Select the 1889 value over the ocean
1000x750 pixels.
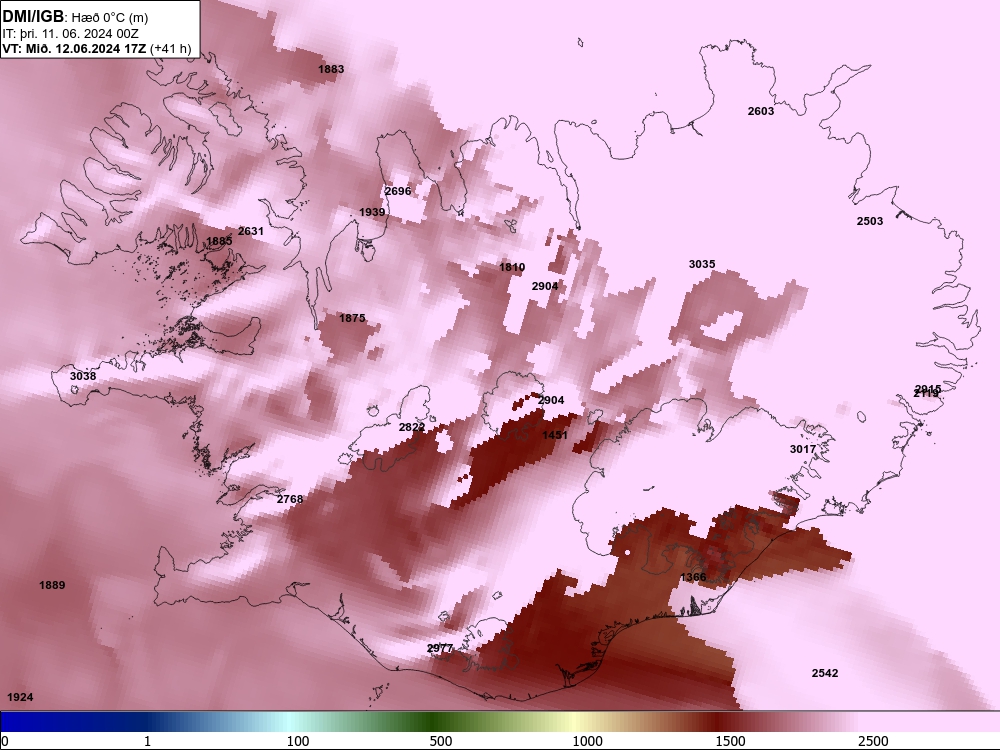click(52, 585)
